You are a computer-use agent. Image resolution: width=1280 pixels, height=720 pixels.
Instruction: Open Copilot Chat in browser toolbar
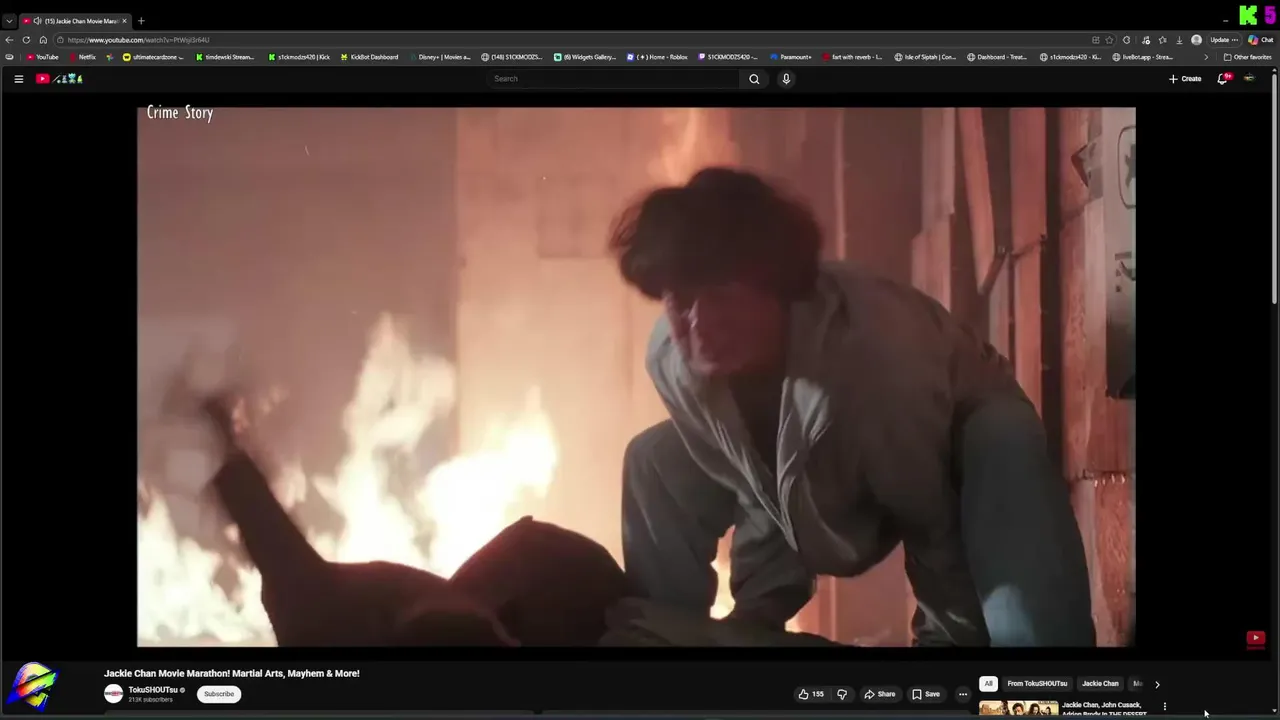pyautogui.click(x=1260, y=40)
